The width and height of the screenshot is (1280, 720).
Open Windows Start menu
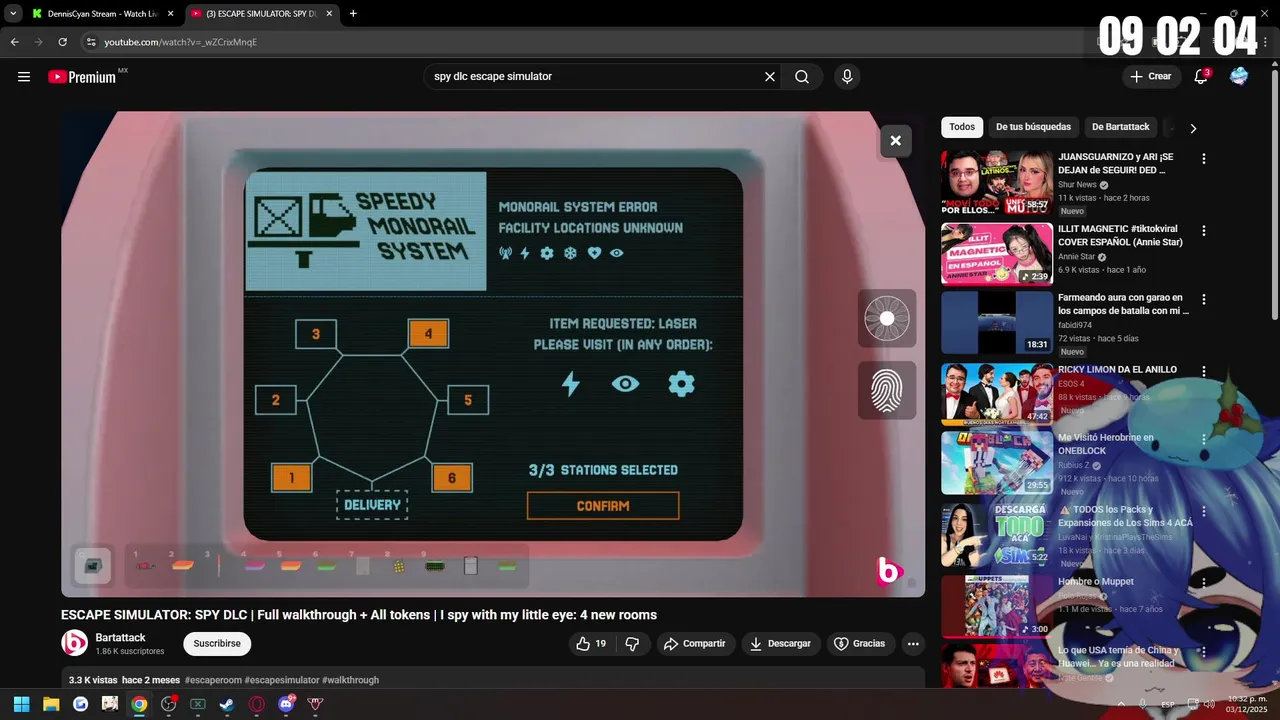click(22, 704)
